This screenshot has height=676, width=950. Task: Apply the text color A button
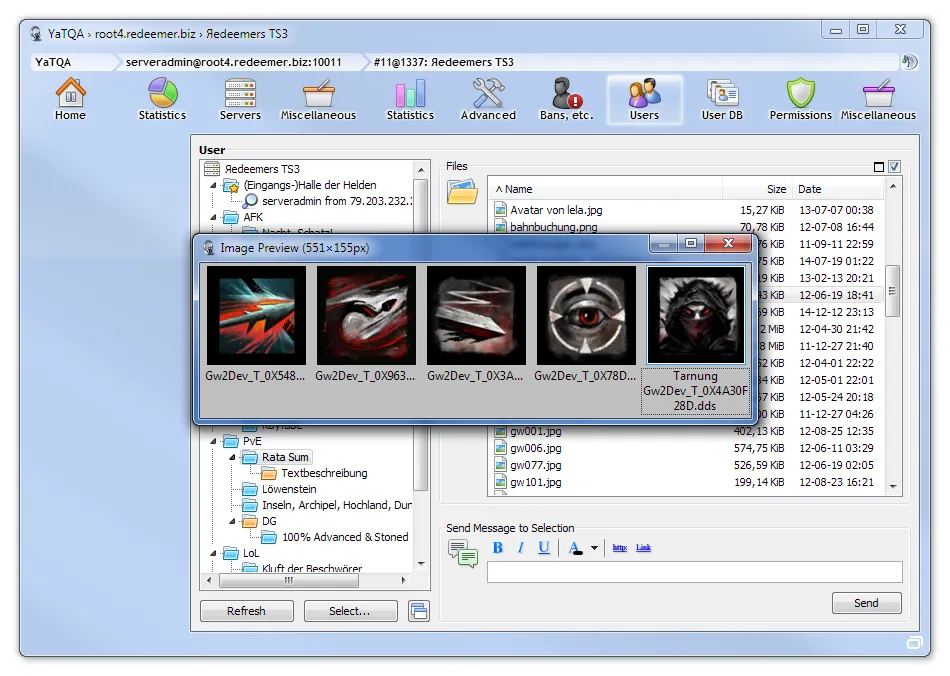(575, 548)
